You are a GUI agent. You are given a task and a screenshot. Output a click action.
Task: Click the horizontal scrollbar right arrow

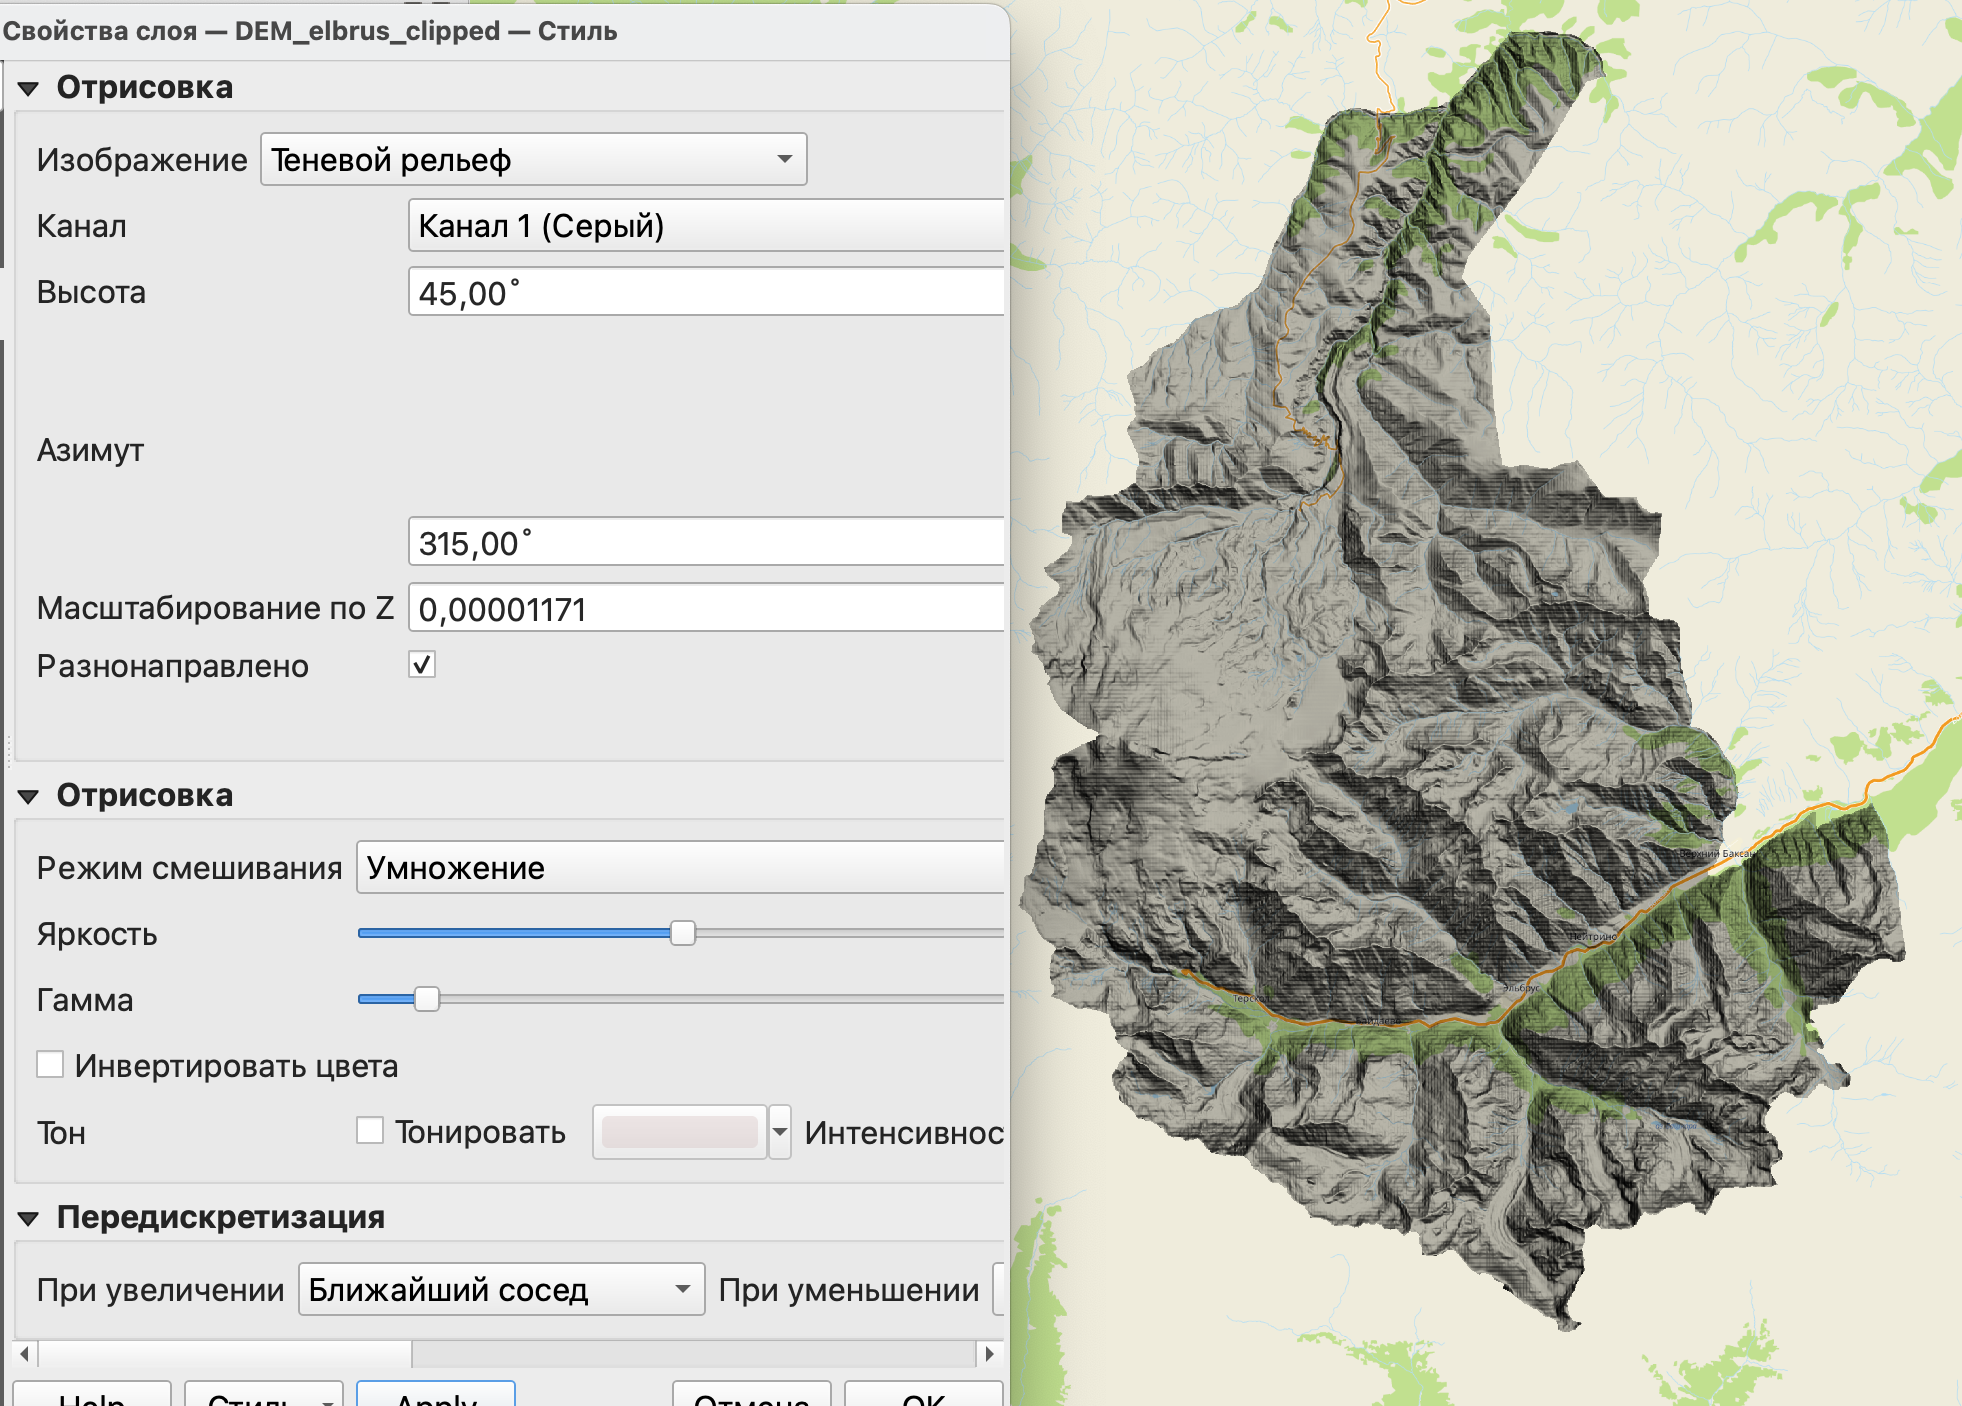pos(989,1354)
